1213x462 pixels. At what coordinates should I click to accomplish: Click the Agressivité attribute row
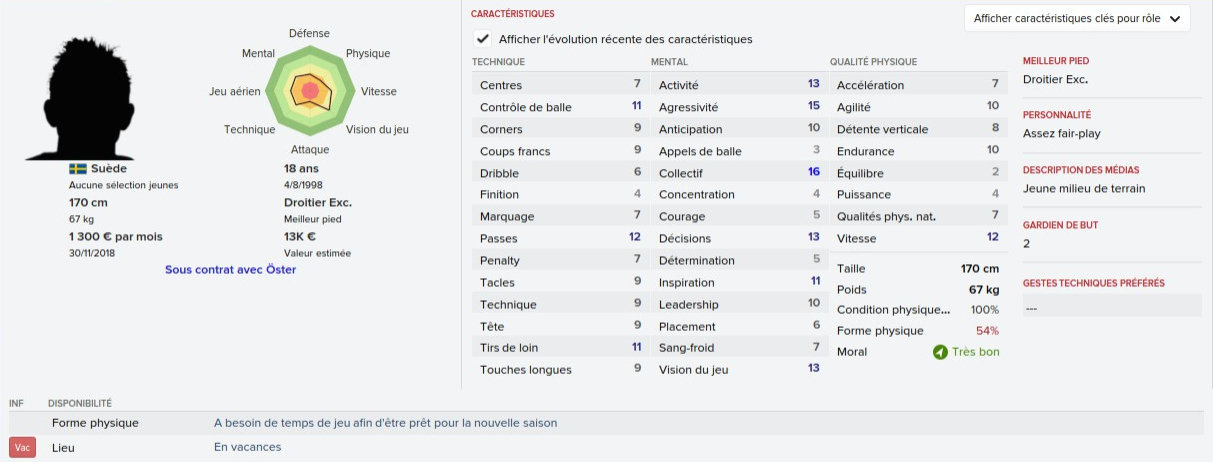[738, 107]
